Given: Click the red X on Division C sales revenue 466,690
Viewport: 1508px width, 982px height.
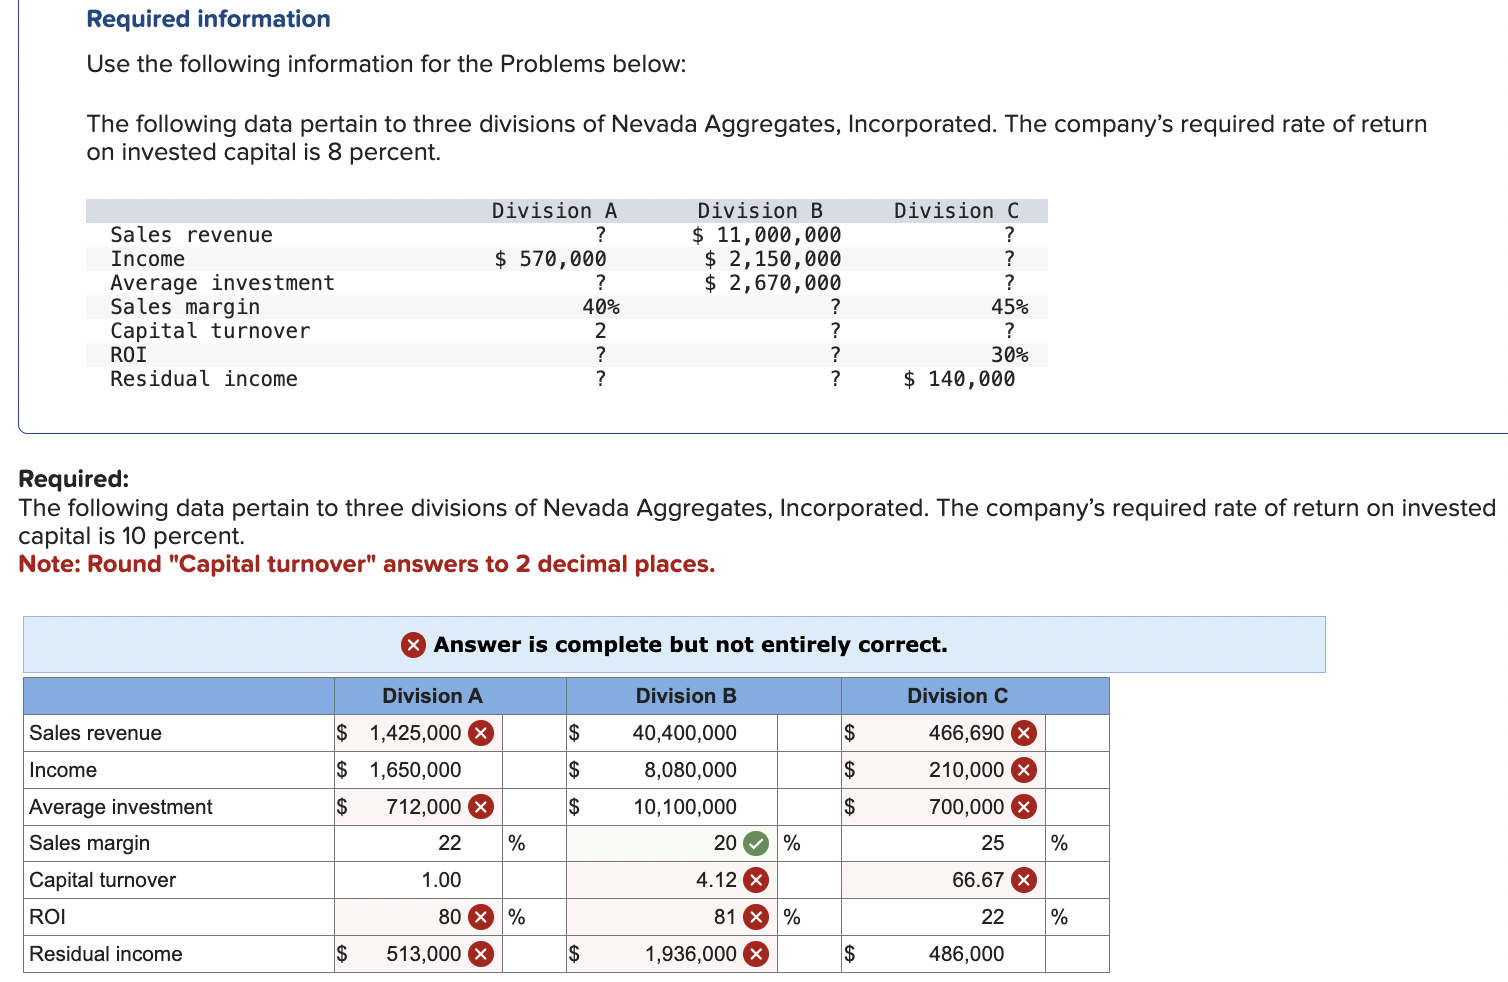Looking at the screenshot, I should (x=1025, y=733).
